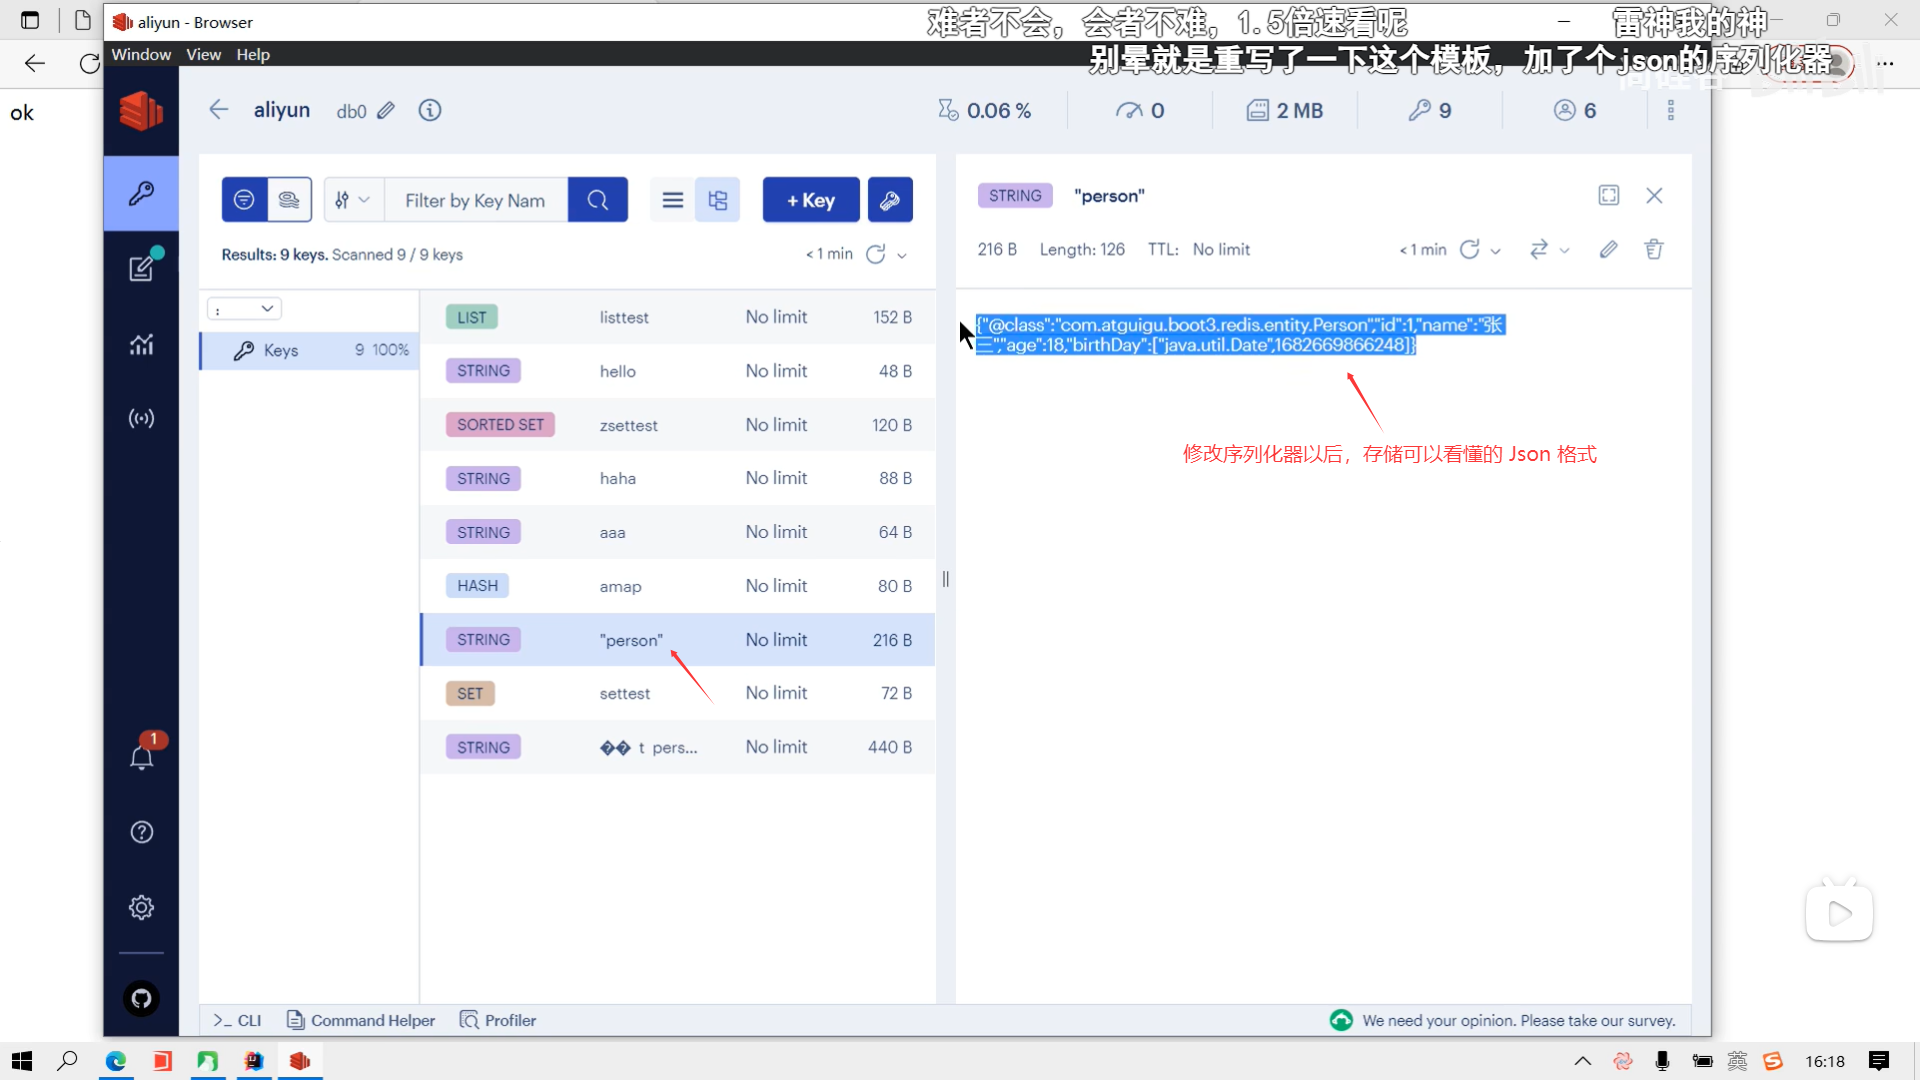This screenshot has height=1080, width=1920.
Task: Open the Pub/Sub sidebar icon
Action: tap(141, 418)
